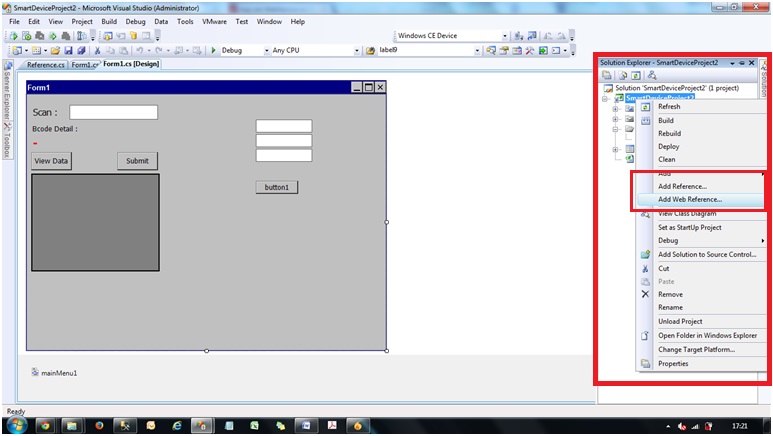
Task: Choose Add Web Reference... from the context menu
Action: click(700, 200)
